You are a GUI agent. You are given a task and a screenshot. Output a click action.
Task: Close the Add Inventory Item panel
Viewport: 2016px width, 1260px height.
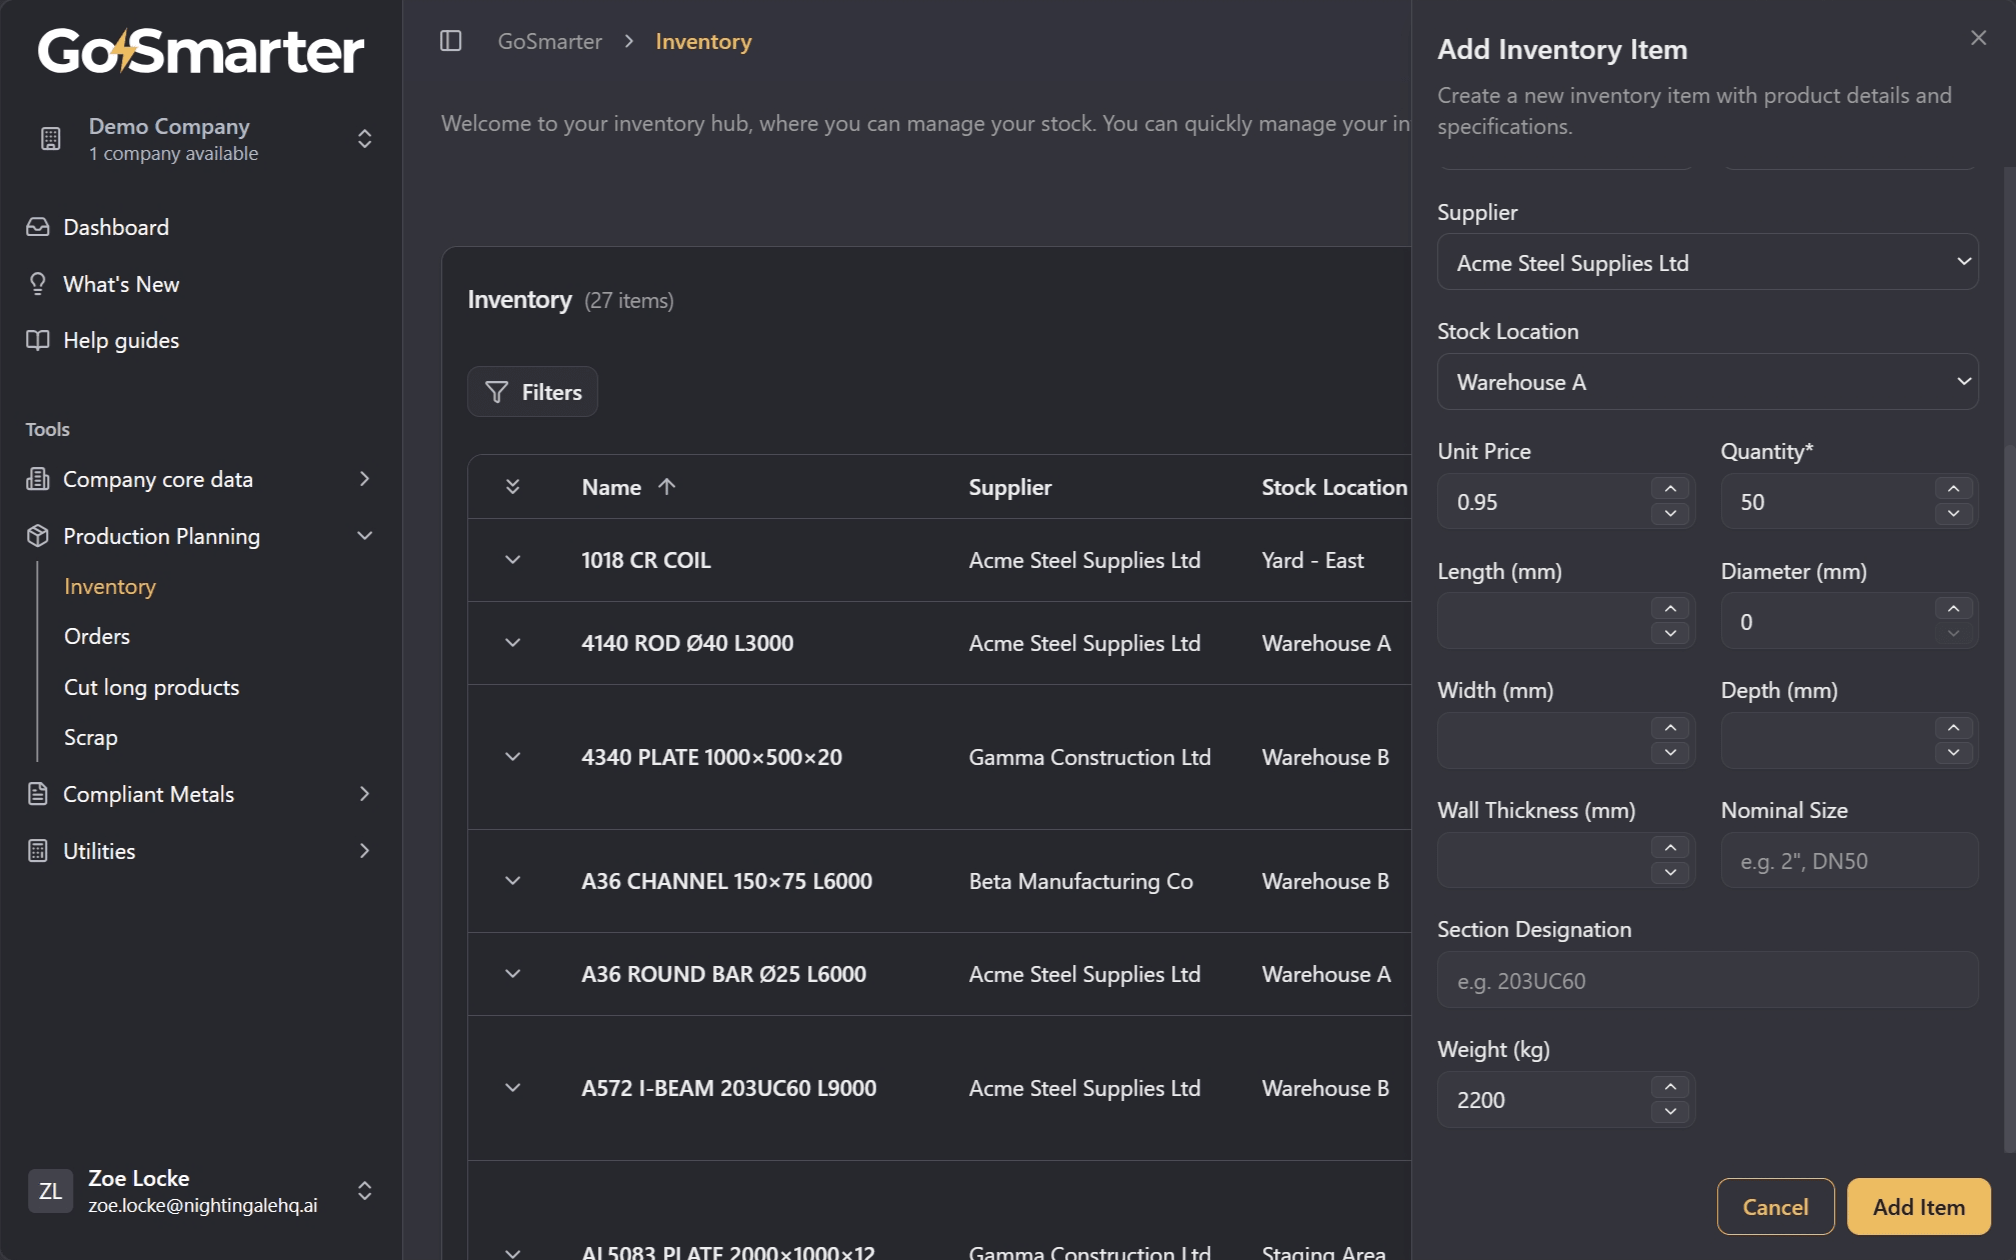[1978, 38]
